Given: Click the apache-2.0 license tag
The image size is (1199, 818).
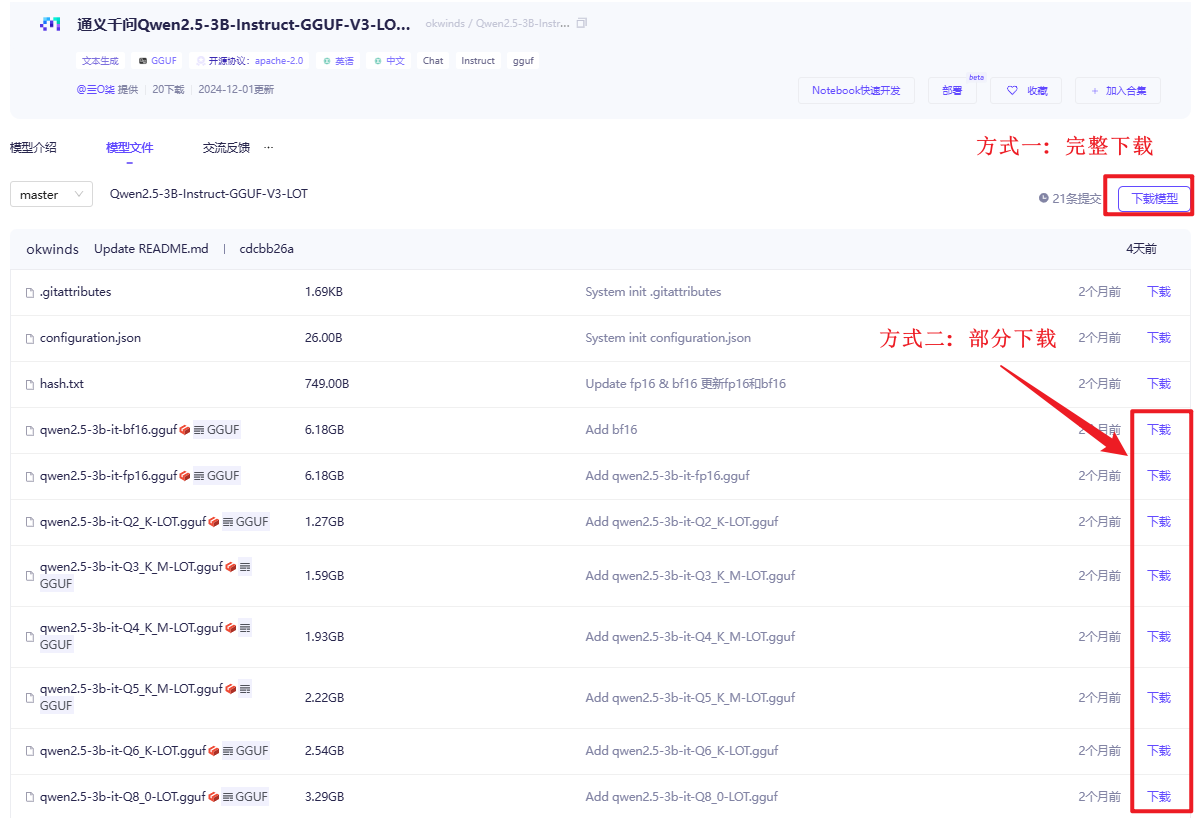Looking at the screenshot, I should click(249, 60).
